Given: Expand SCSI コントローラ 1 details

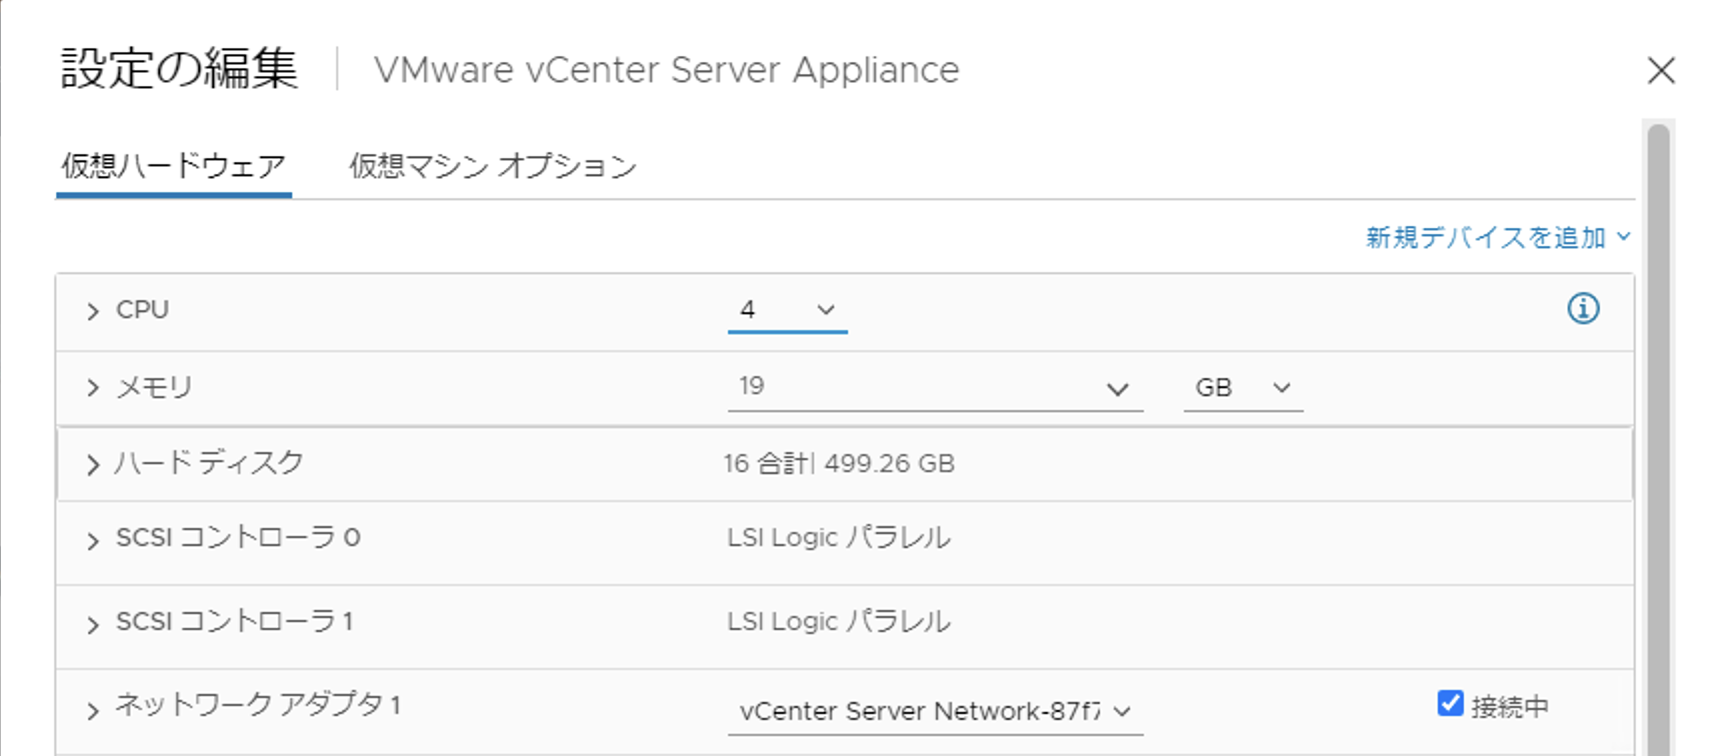Looking at the screenshot, I should pos(93,625).
